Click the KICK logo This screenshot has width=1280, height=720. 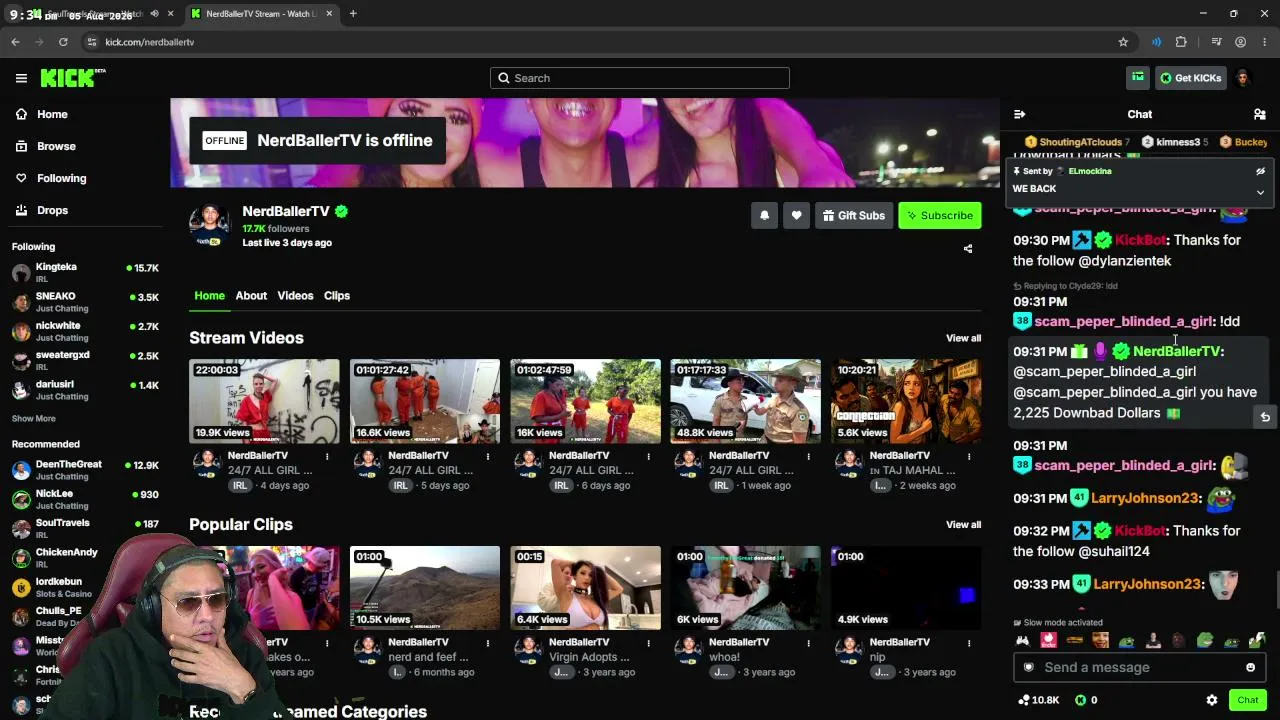(x=72, y=78)
